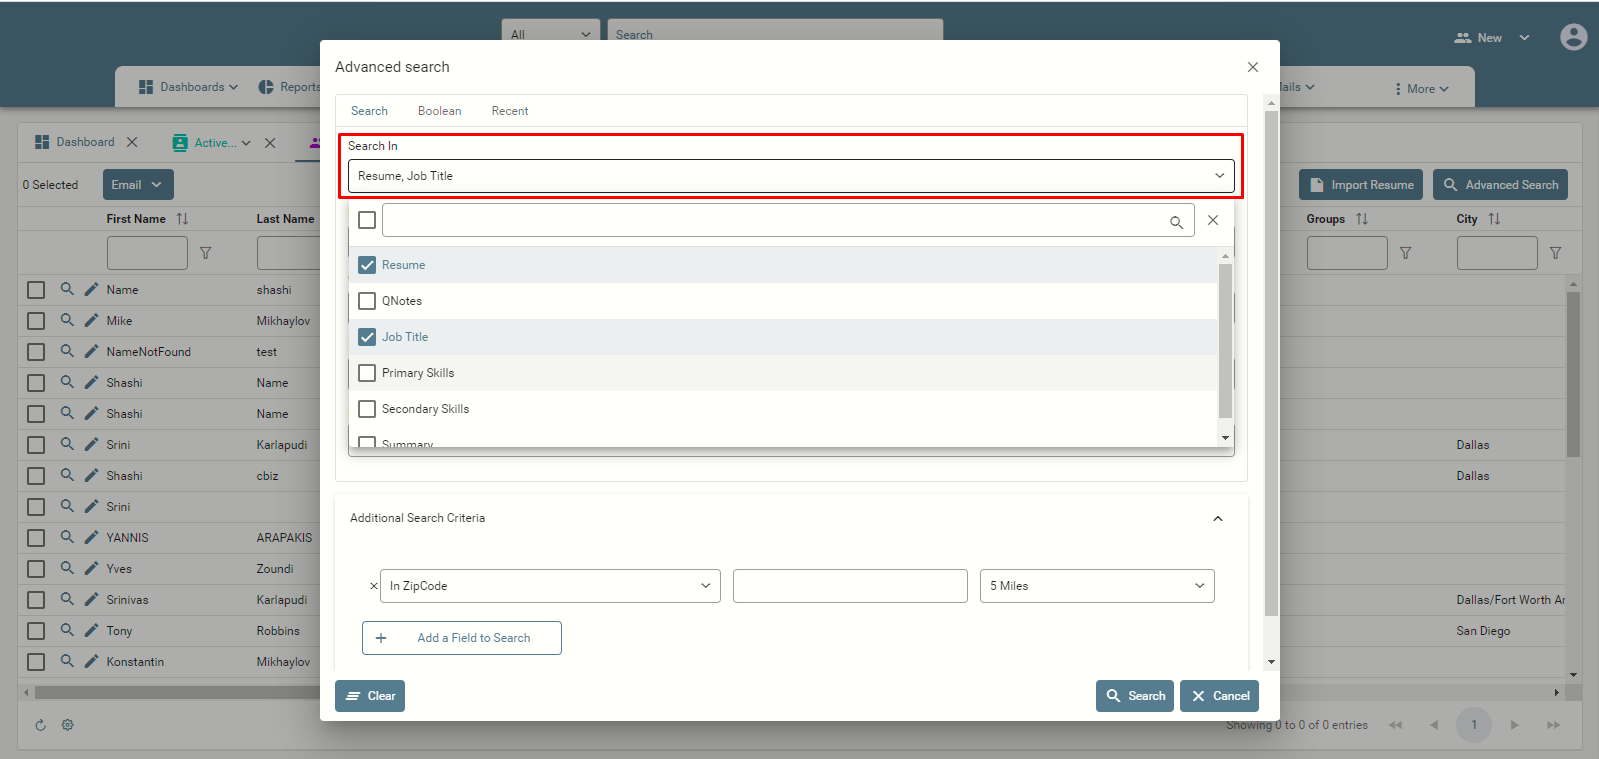Open the Dashboards menu
1599x759 pixels.
coord(188,87)
